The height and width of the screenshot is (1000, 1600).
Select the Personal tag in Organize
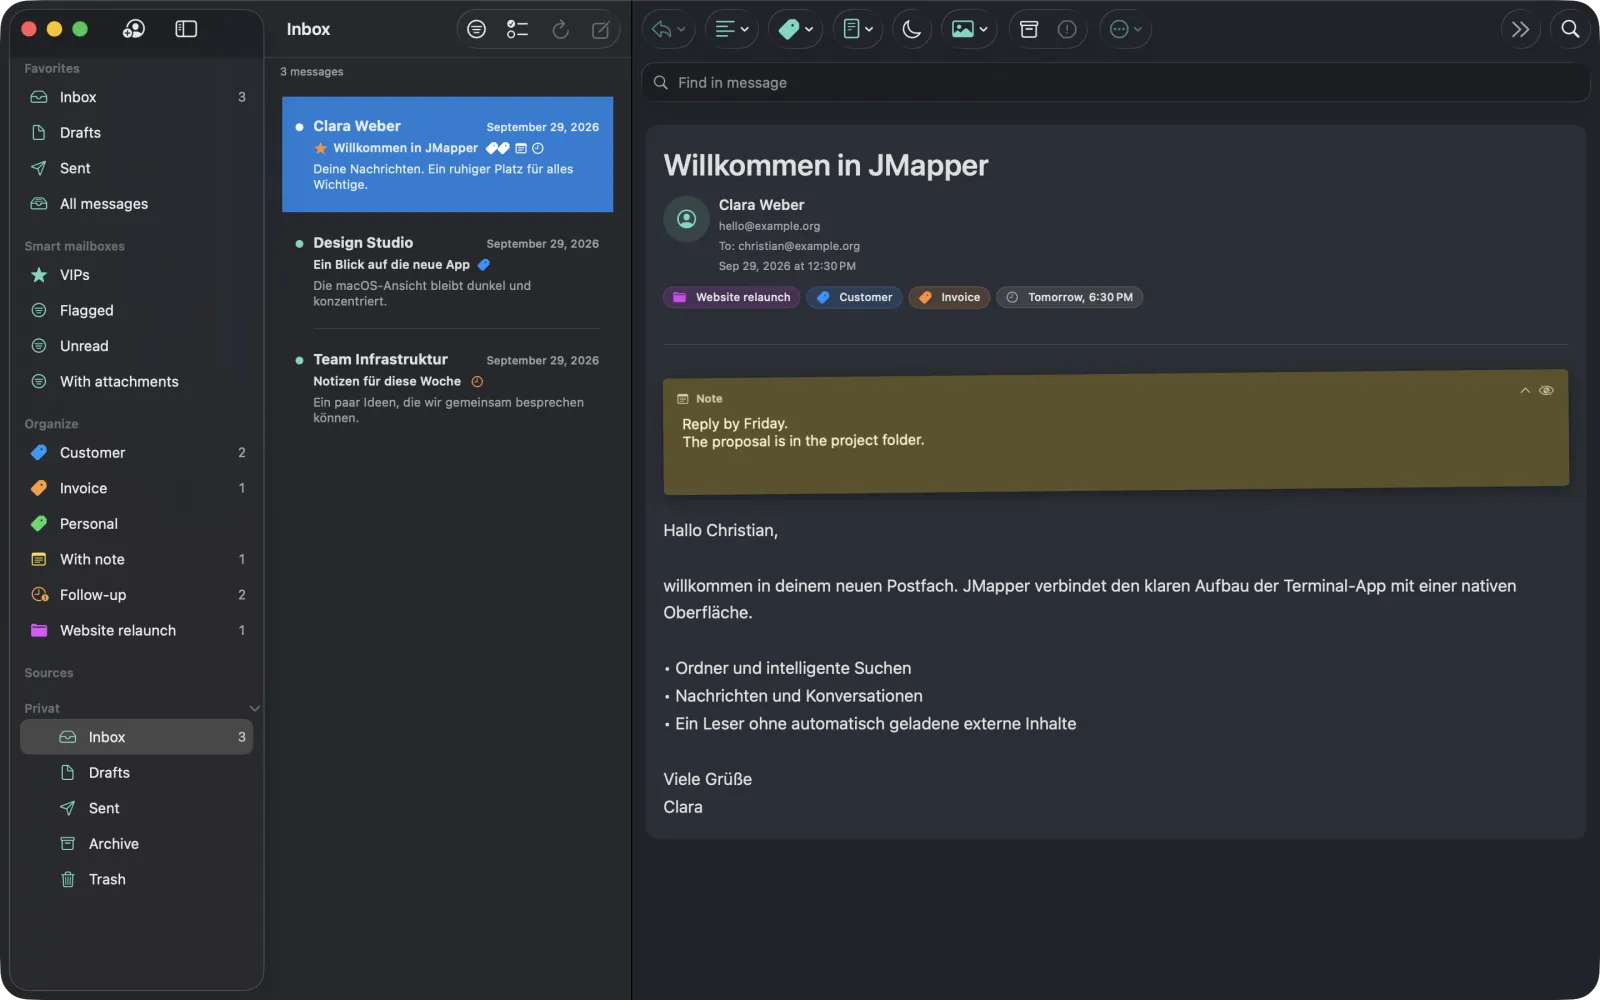tap(137, 523)
